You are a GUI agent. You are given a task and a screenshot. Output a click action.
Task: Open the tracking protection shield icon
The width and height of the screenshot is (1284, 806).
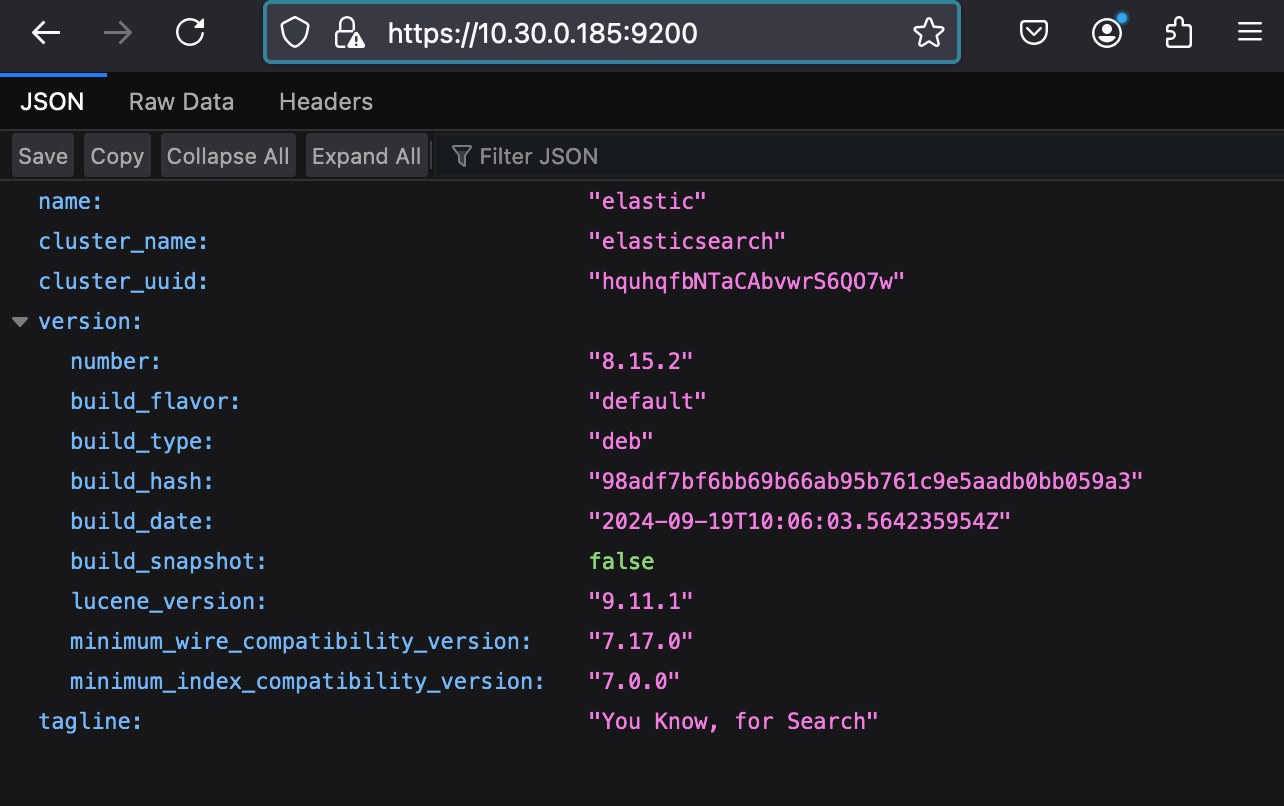pos(294,33)
